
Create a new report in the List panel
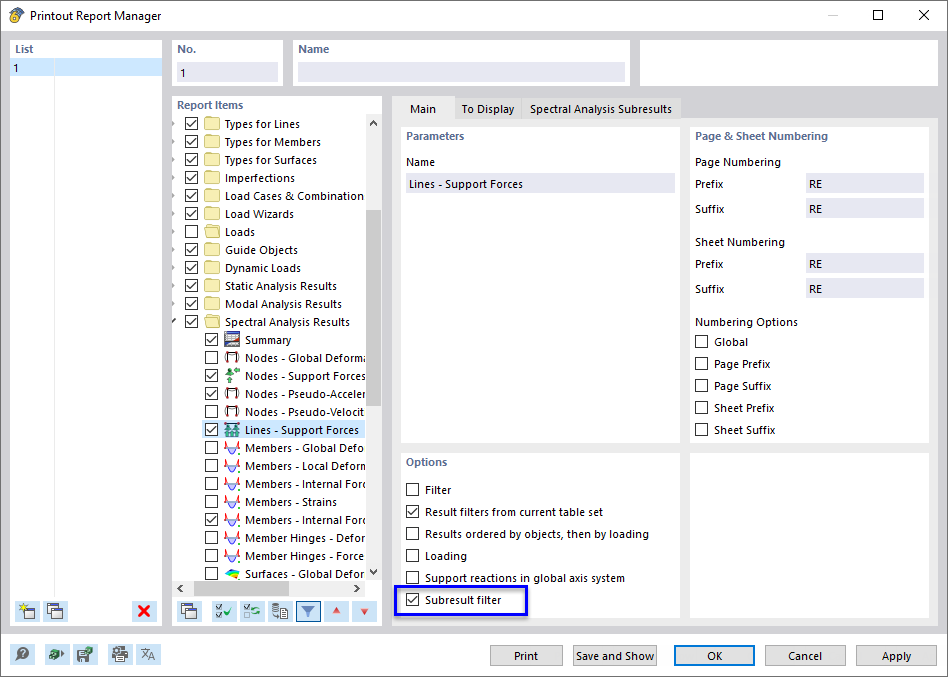pyautogui.click(x=24, y=611)
